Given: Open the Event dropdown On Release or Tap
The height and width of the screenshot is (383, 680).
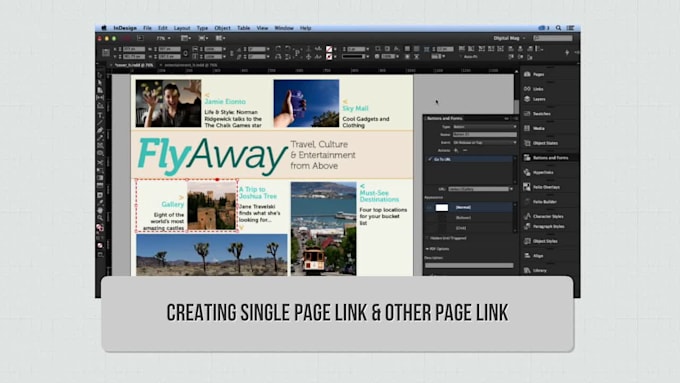Looking at the screenshot, I should [x=485, y=142].
